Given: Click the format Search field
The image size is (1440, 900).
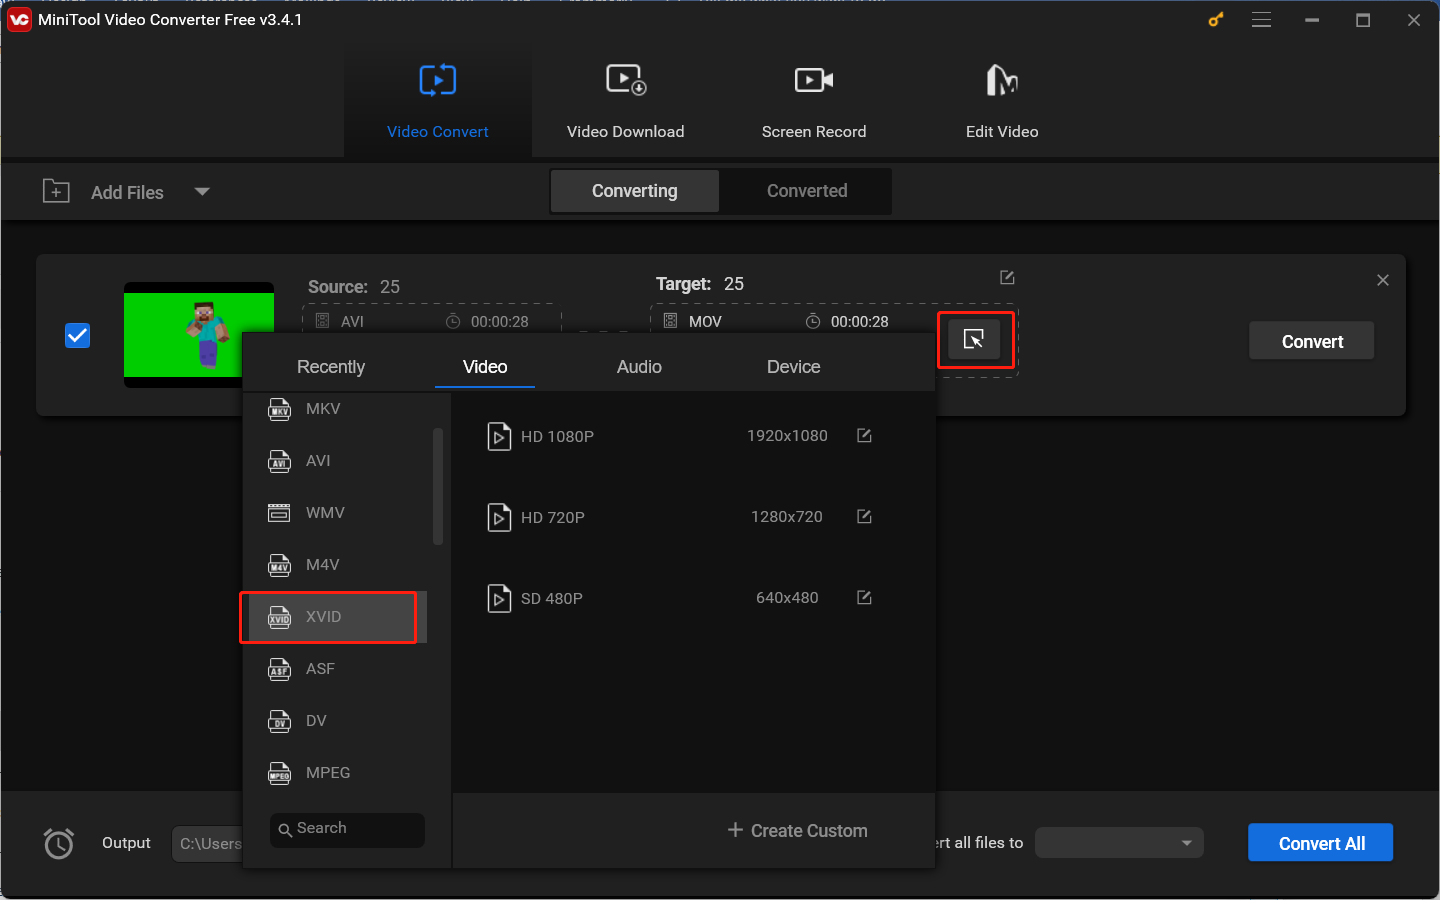Looking at the screenshot, I should pos(347,829).
